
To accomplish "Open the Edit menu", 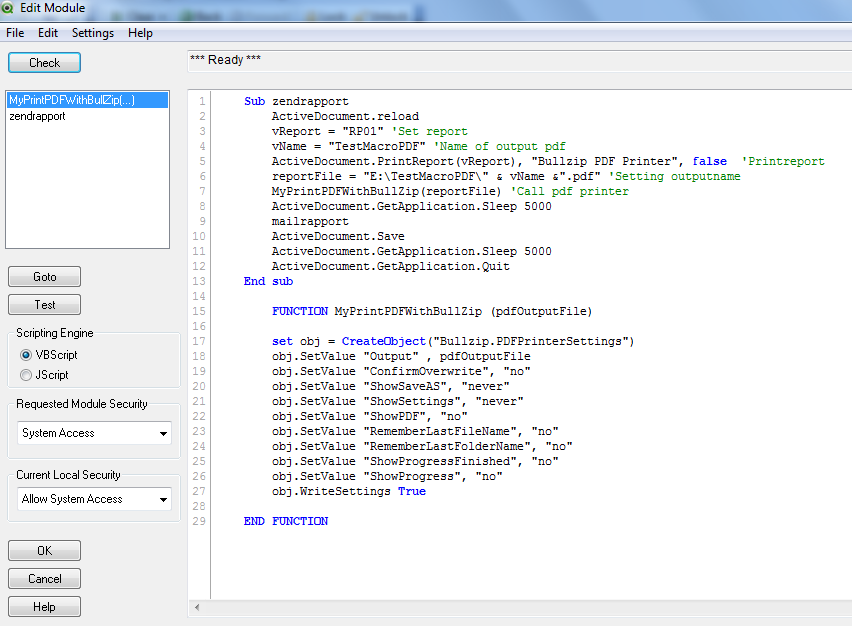I will pos(48,33).
